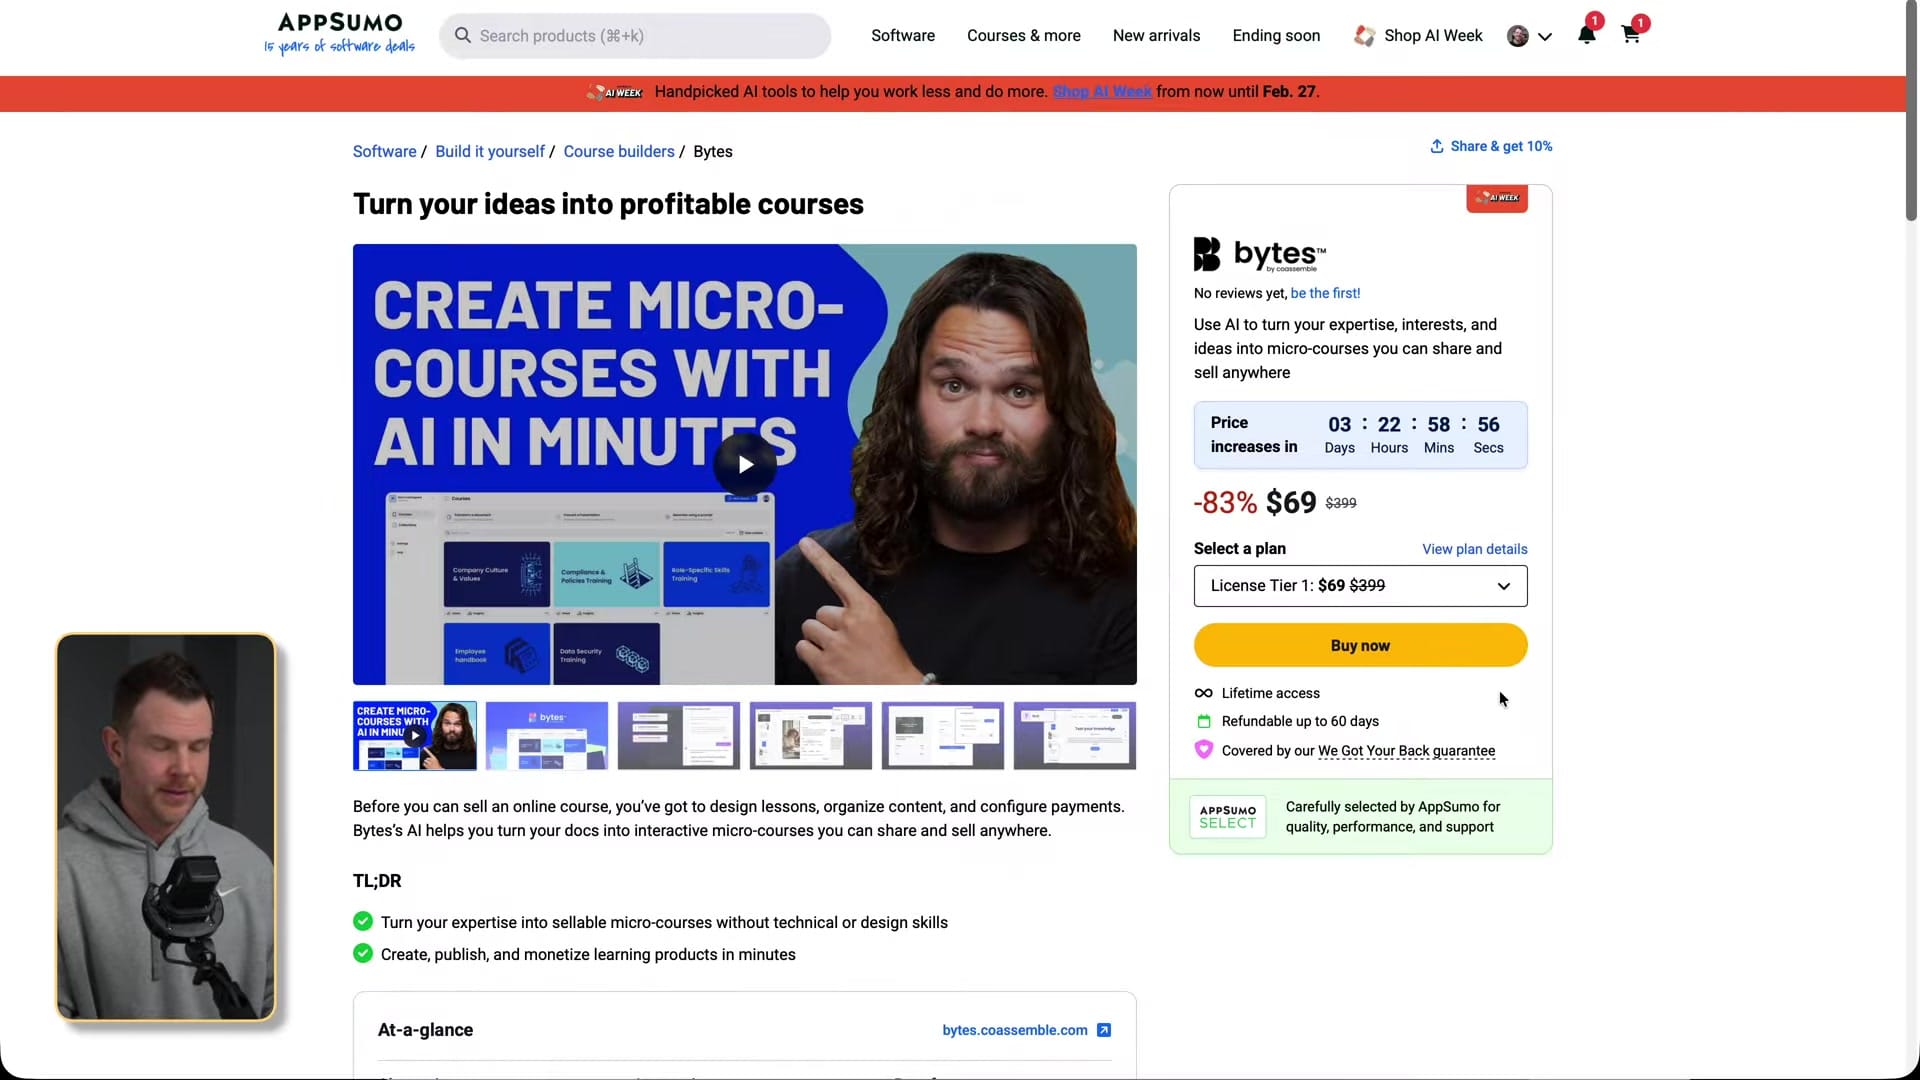1920x1080 pixels.
Task: Open the Software menu
Action: 903,36
